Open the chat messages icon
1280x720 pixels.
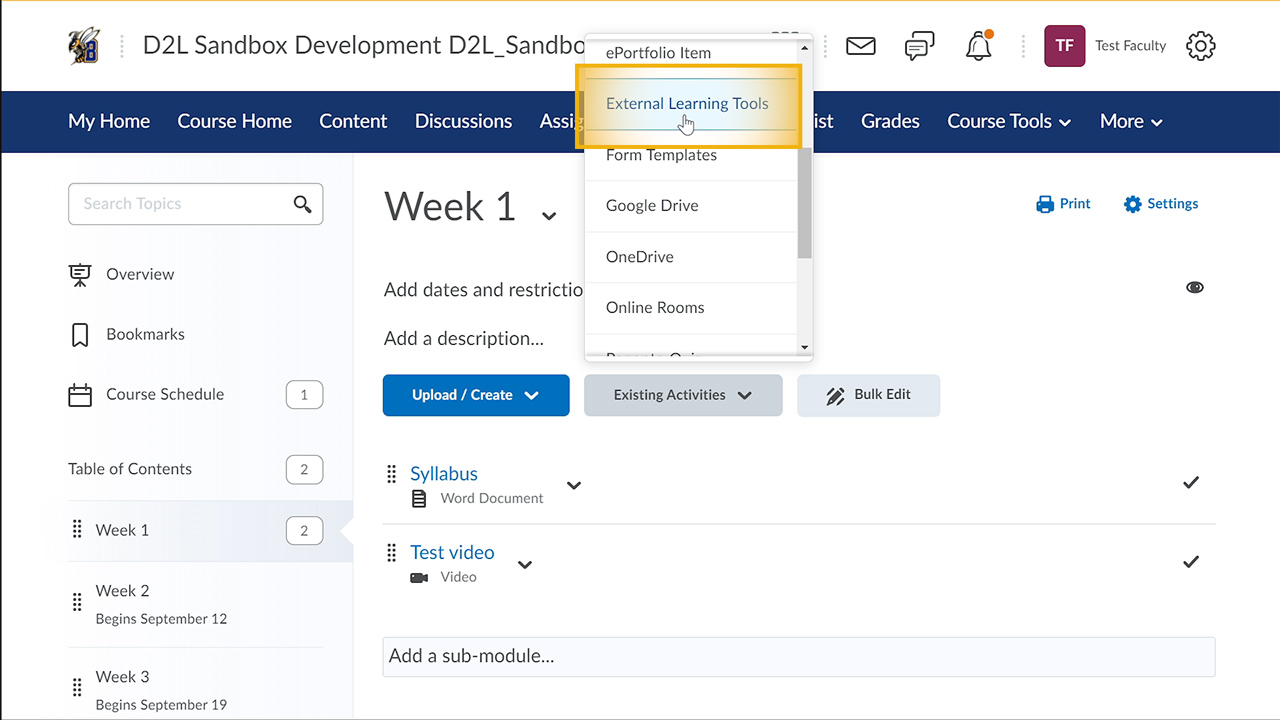(919, 46)
